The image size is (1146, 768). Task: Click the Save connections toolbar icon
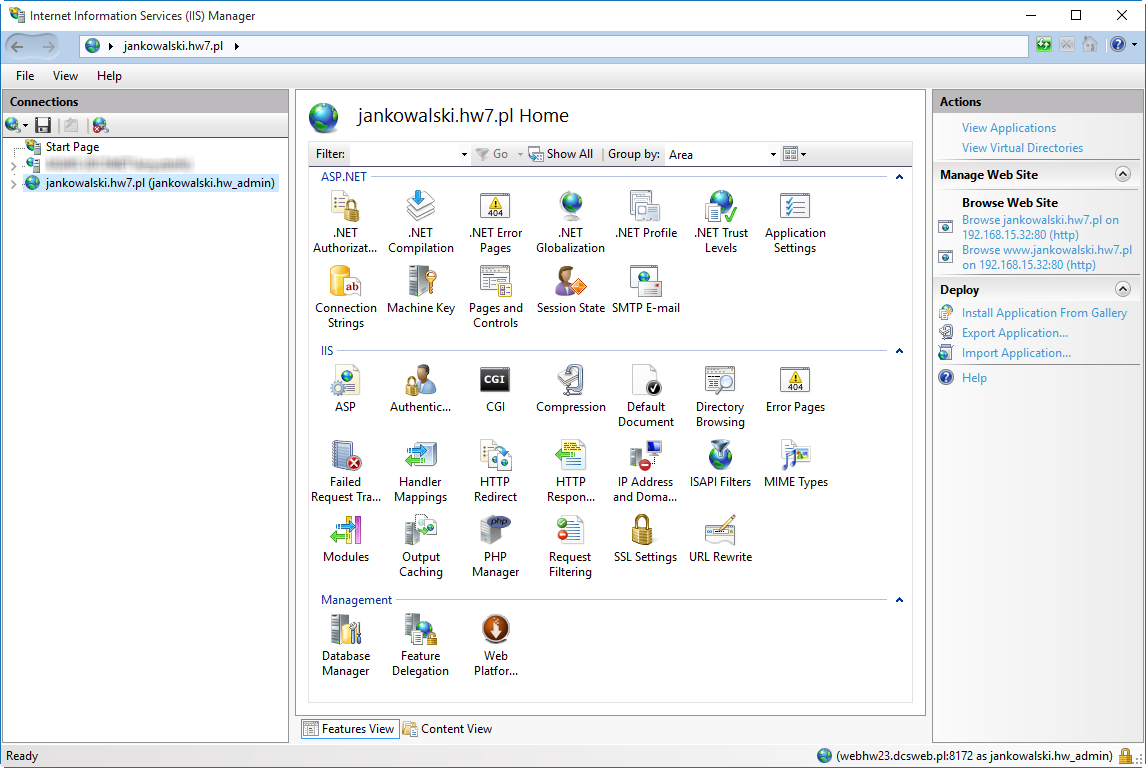pyautogui.click(x=43, y=125)
